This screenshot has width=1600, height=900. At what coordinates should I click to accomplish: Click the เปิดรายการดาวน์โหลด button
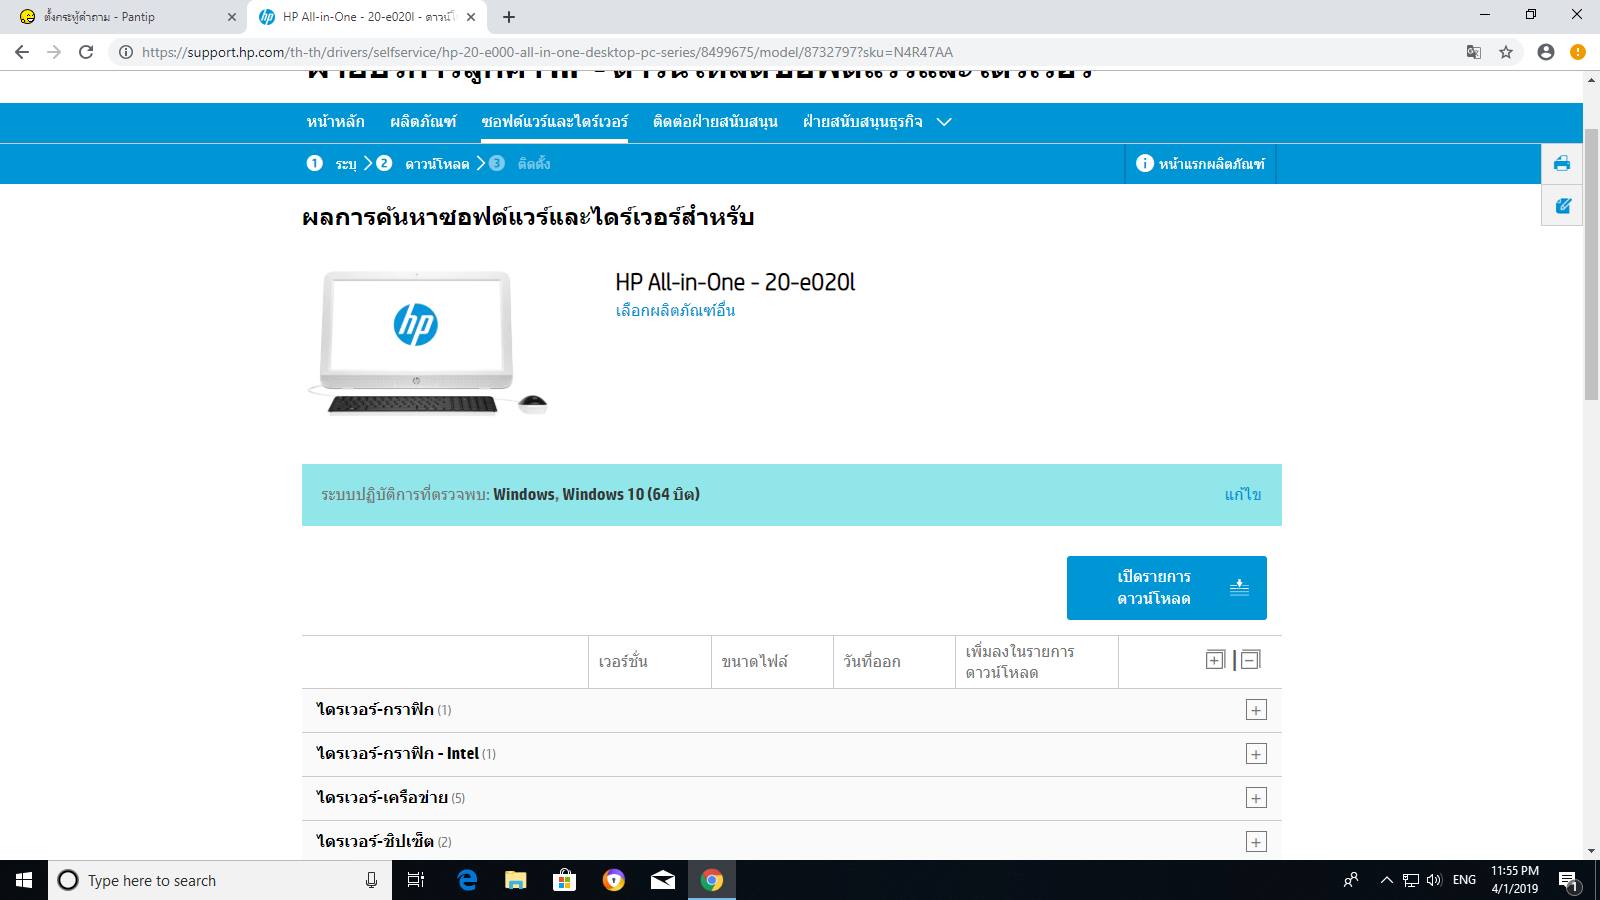[x=1167, y=588]
